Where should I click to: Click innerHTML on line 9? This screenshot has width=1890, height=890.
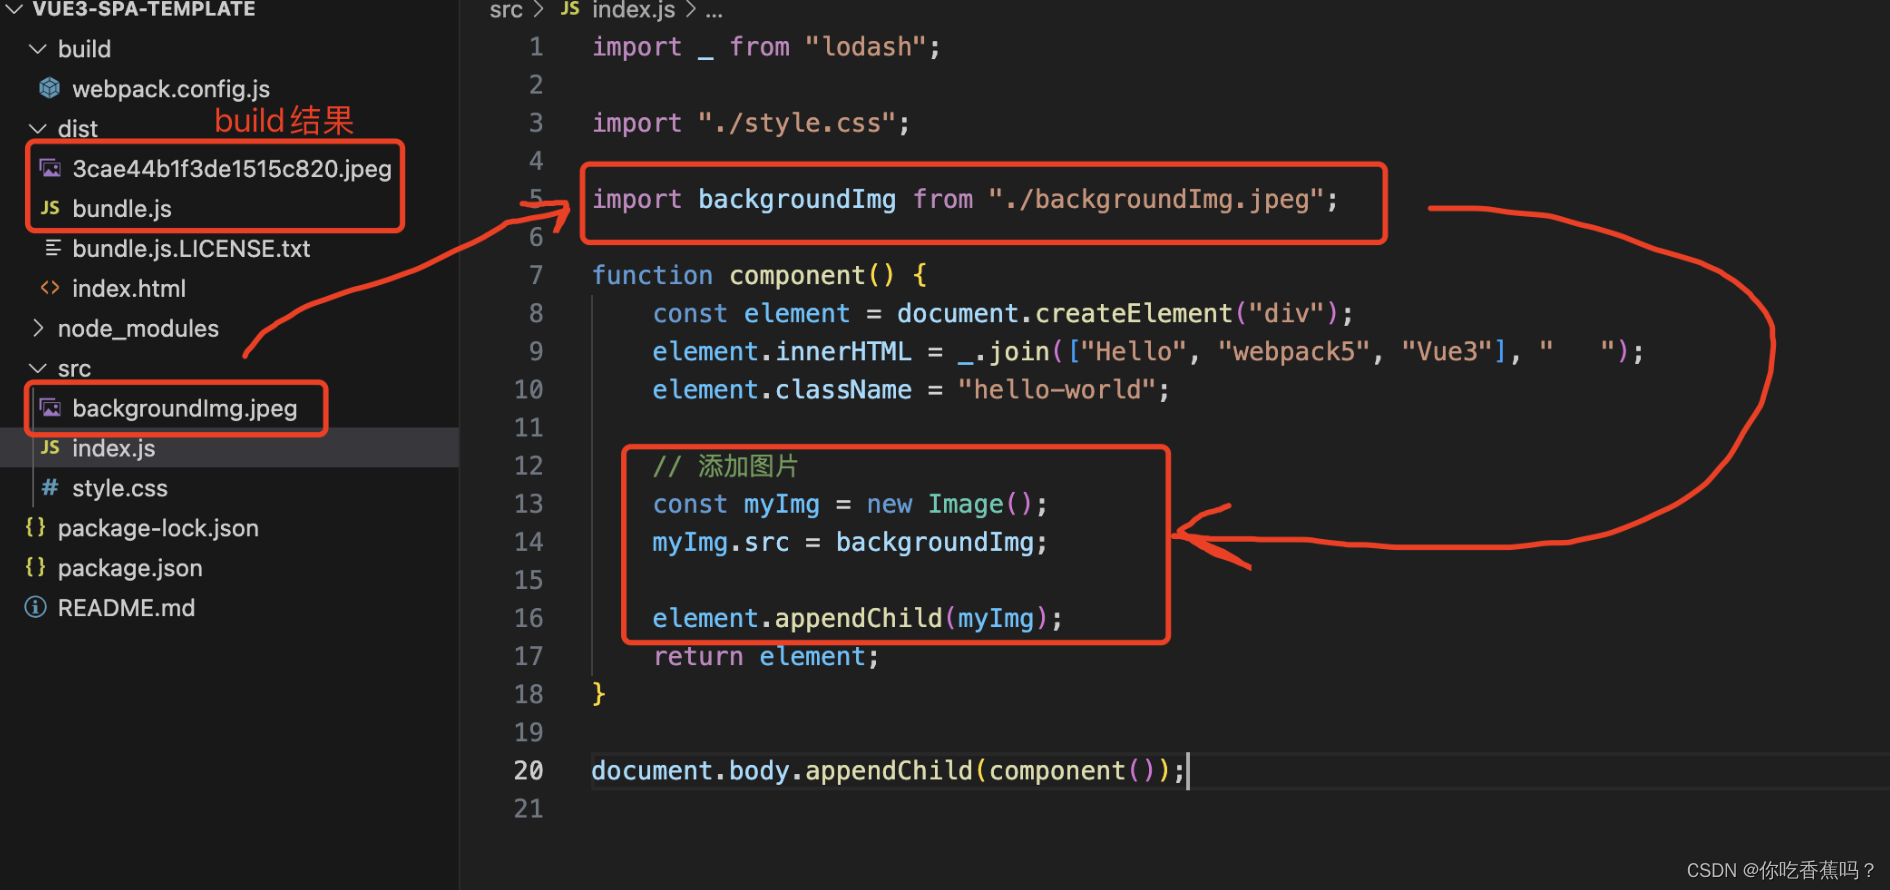(x=843, y=352)
